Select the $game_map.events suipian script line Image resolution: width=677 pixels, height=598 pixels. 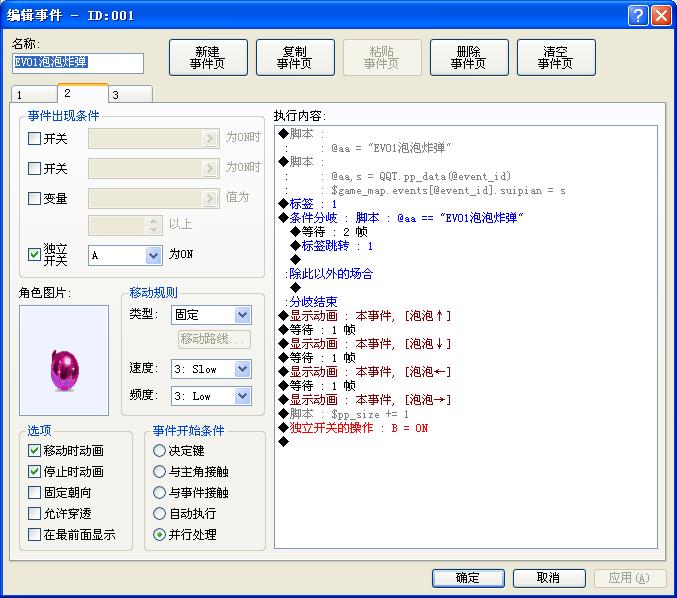pyautogui.click(x=448, y=190)
